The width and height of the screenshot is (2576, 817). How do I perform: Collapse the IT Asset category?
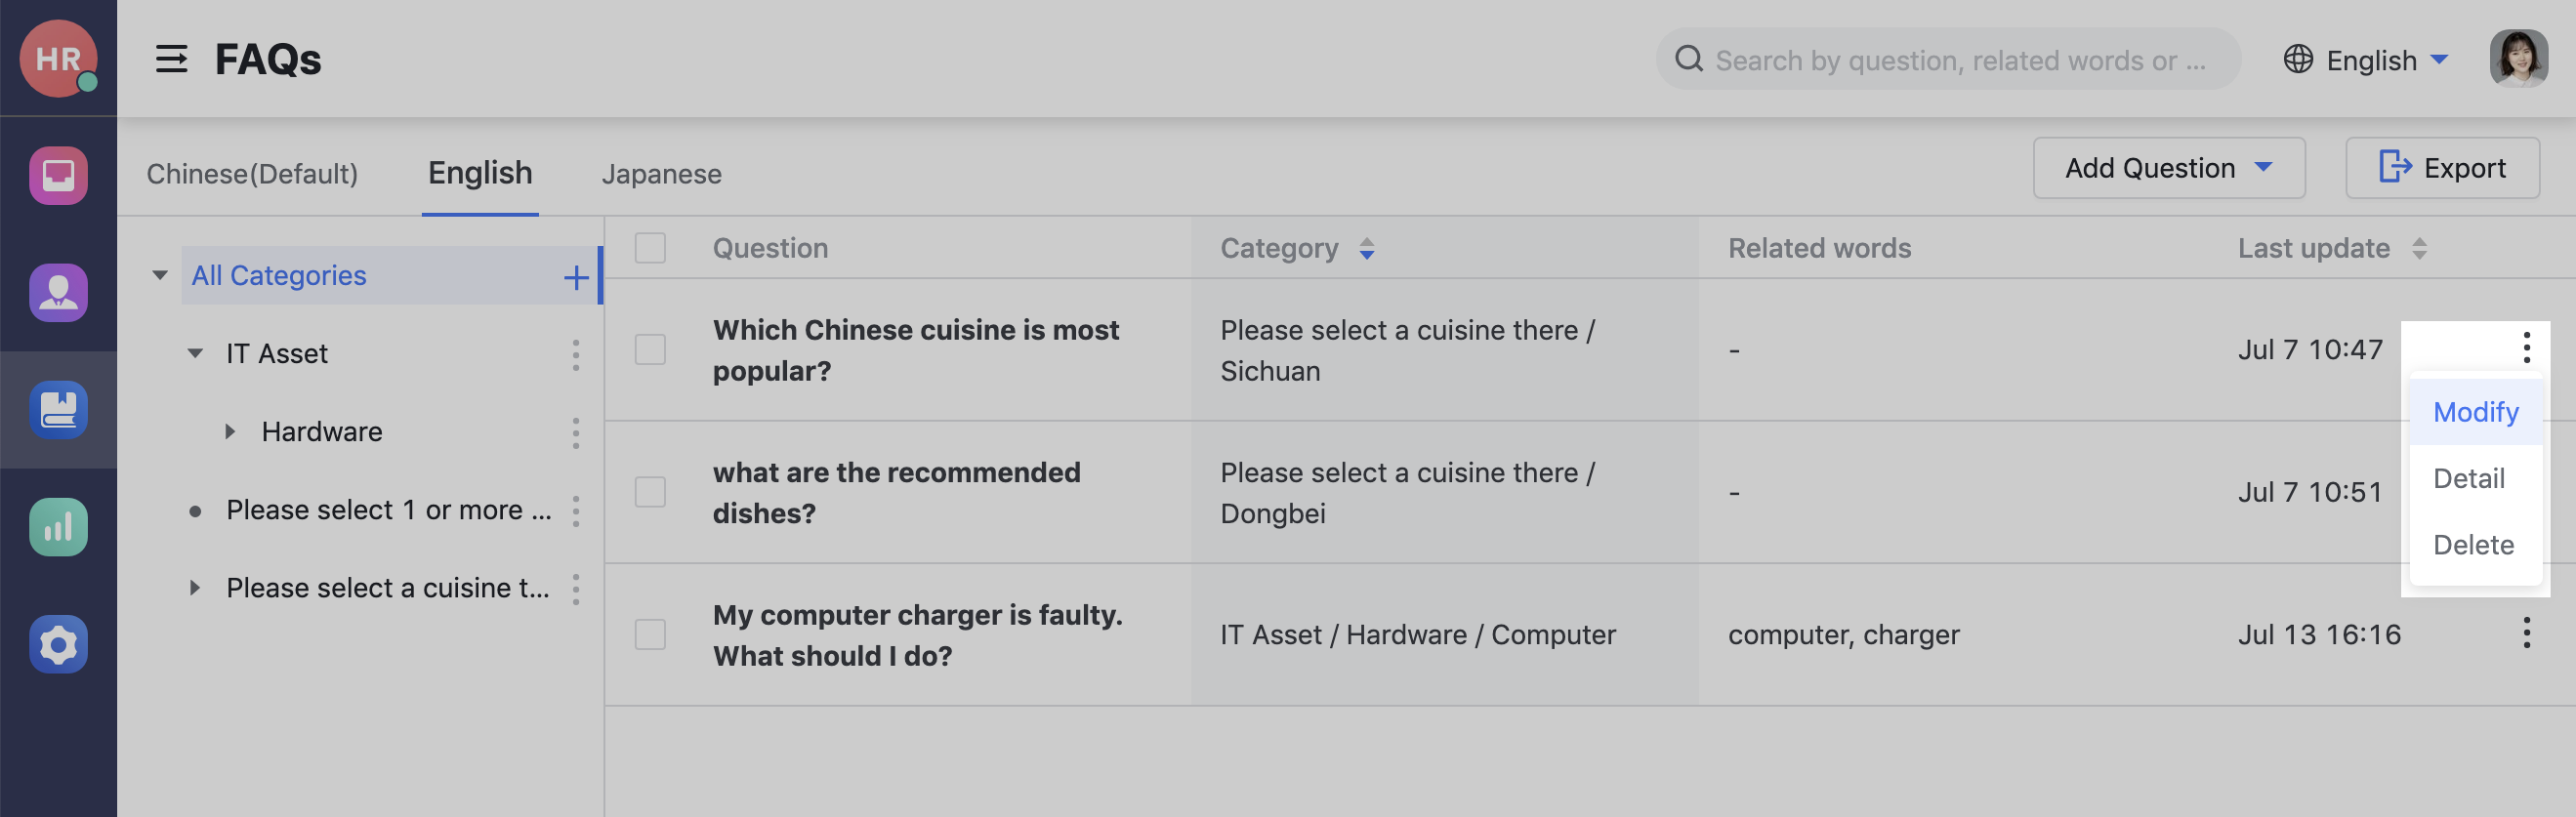pyautogui.click(x=196, y=353)
